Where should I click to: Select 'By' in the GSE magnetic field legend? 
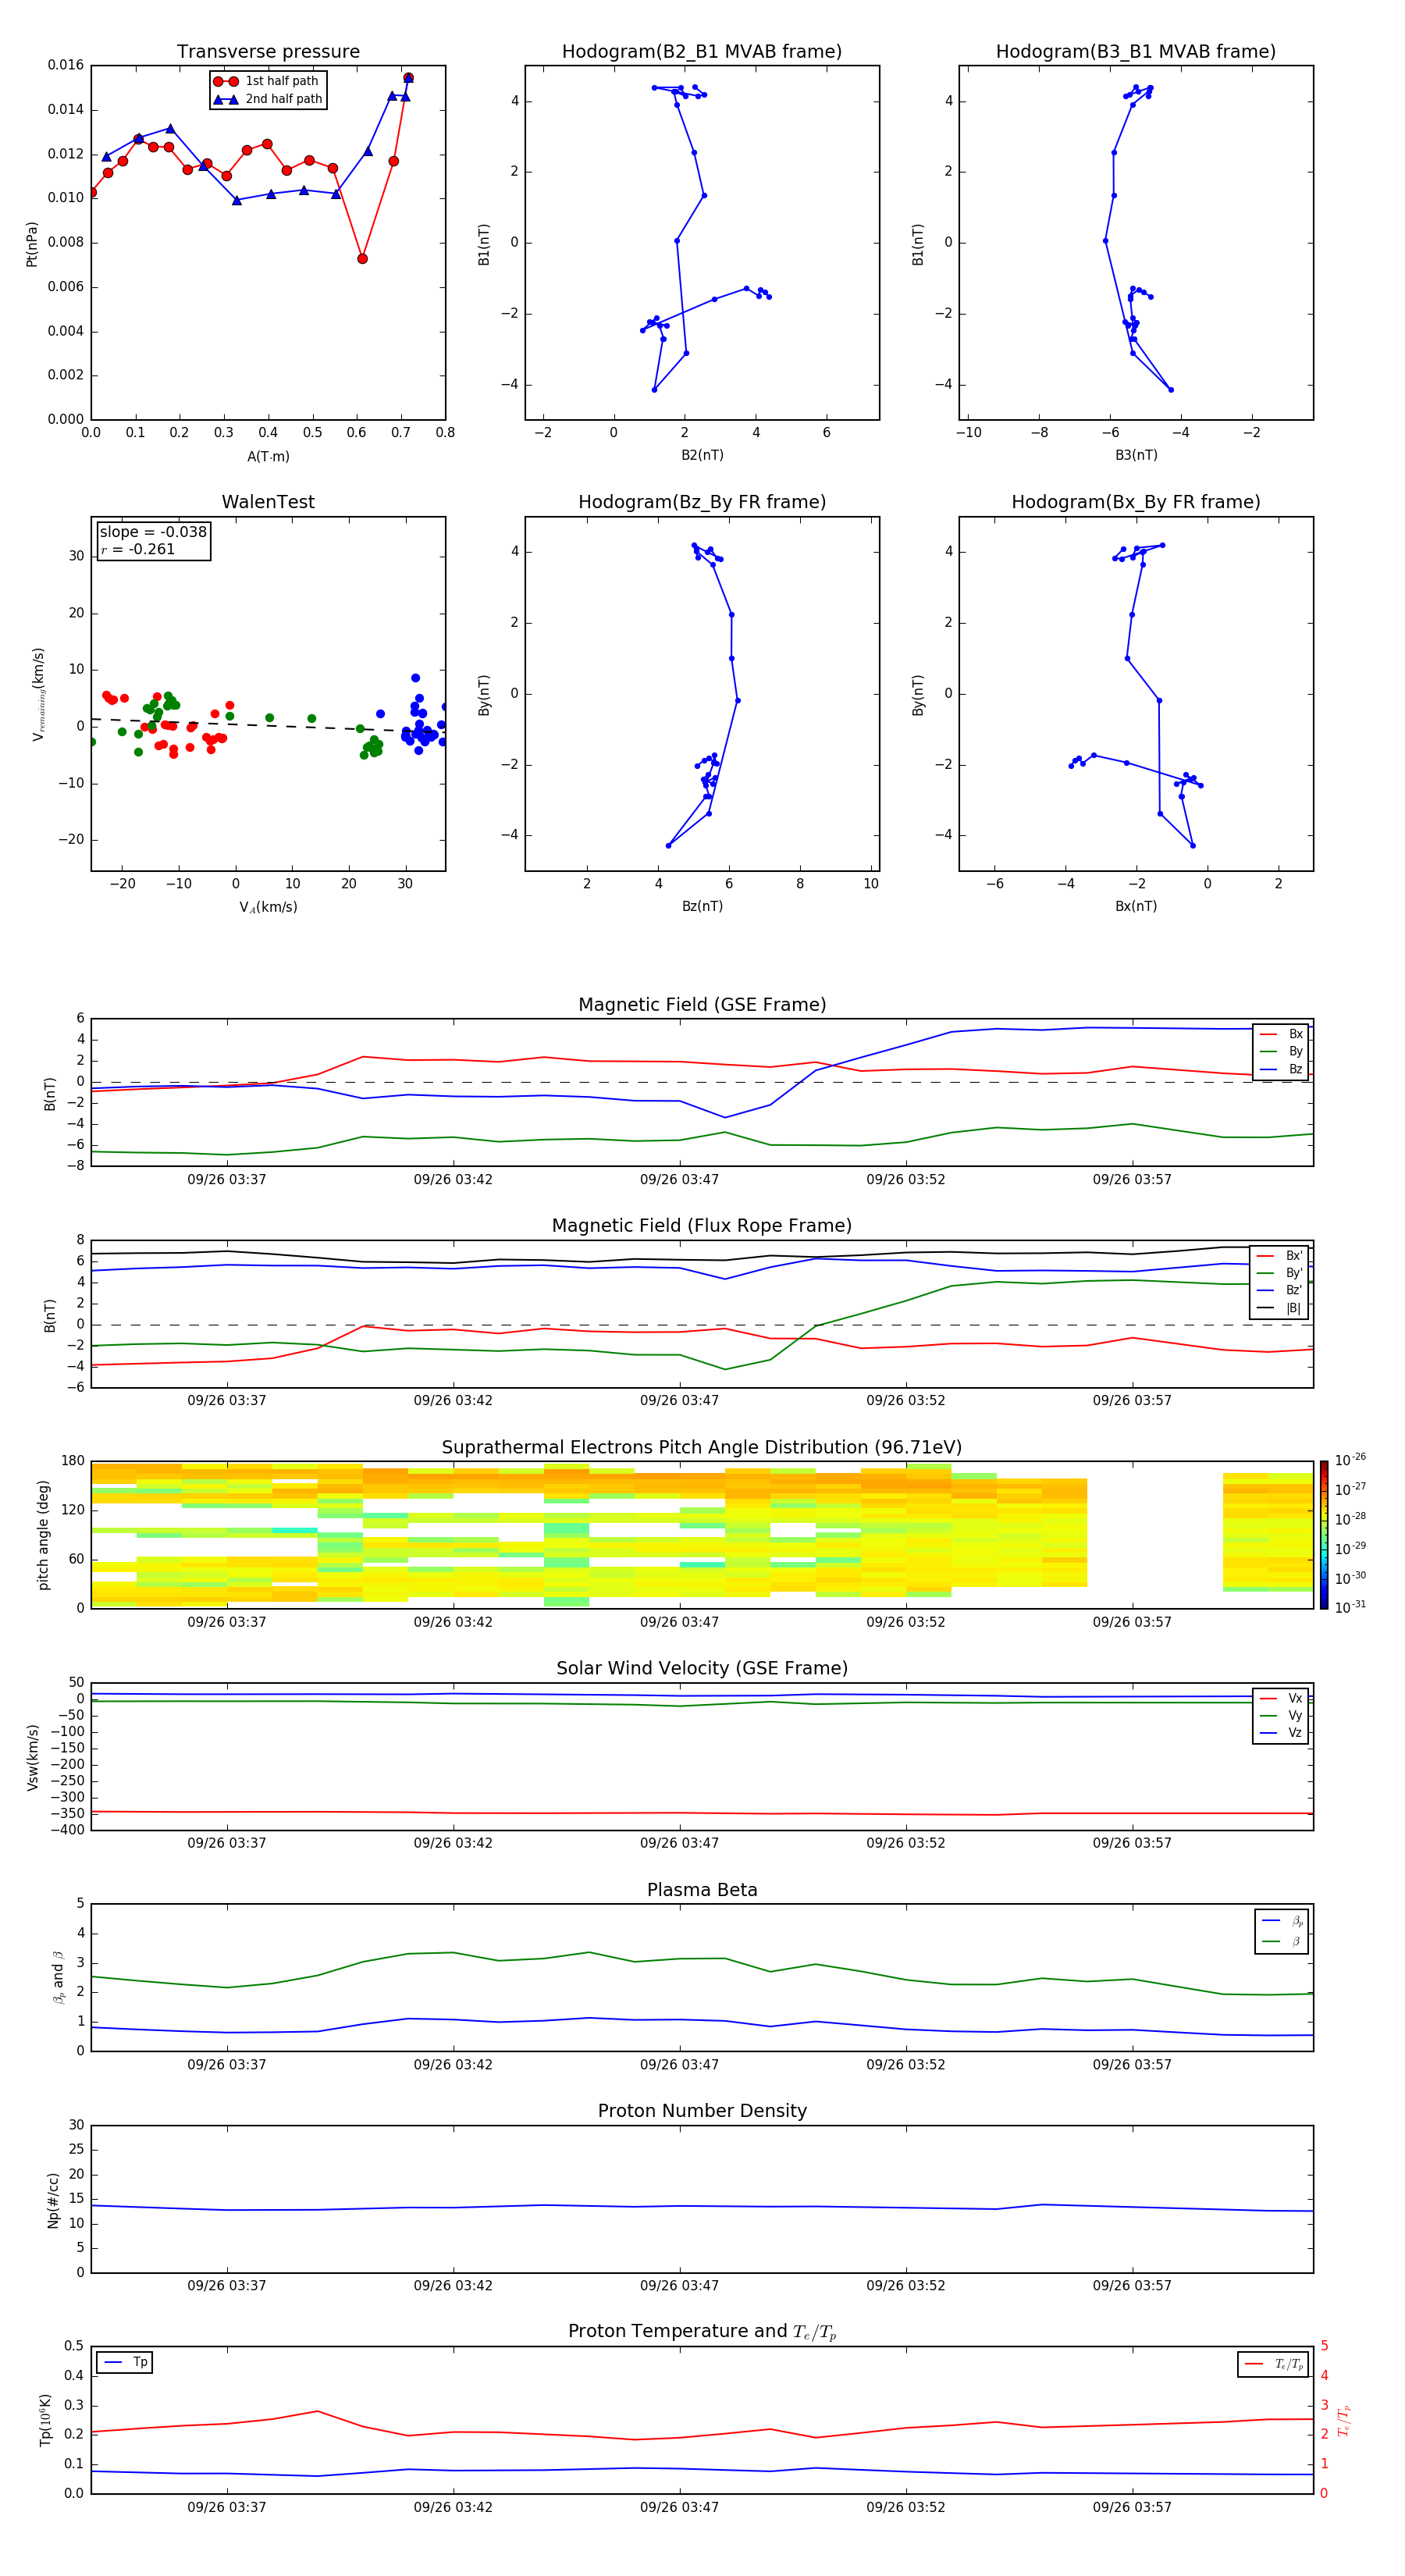[1281, 1051]
